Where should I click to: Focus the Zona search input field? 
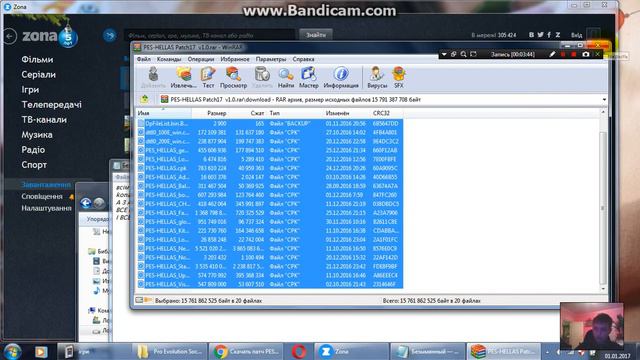(x=209, y=36)
